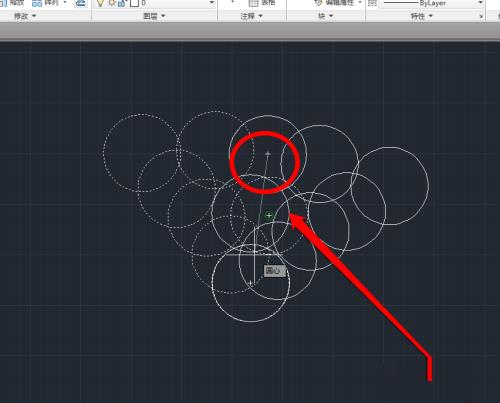Screen dimensions: 500x403
Task: Expand the Modify (修改) panel
Action: click(x=25, y=16)
